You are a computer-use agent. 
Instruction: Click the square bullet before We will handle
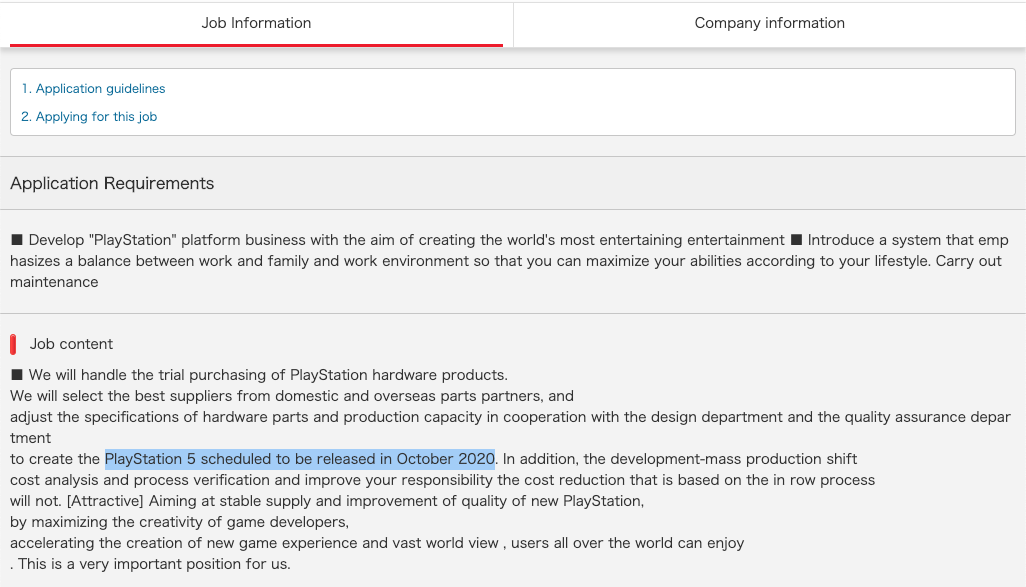(x=17, y=375)
